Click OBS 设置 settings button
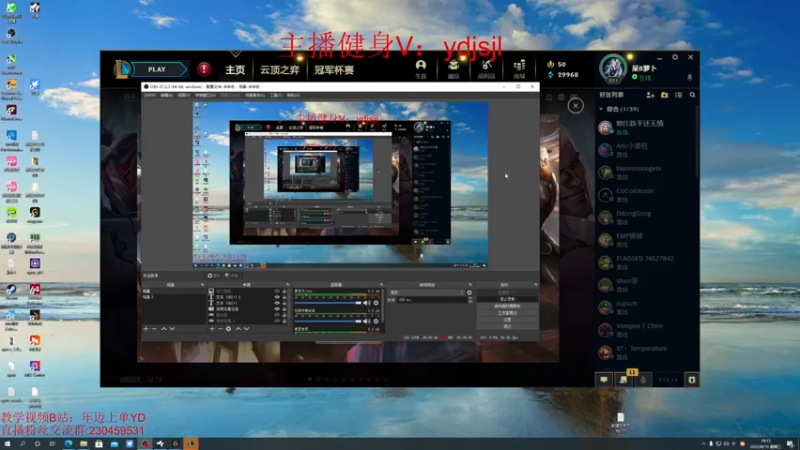The height and width of the screenshot is (450, 800). [x=507, y=320]
